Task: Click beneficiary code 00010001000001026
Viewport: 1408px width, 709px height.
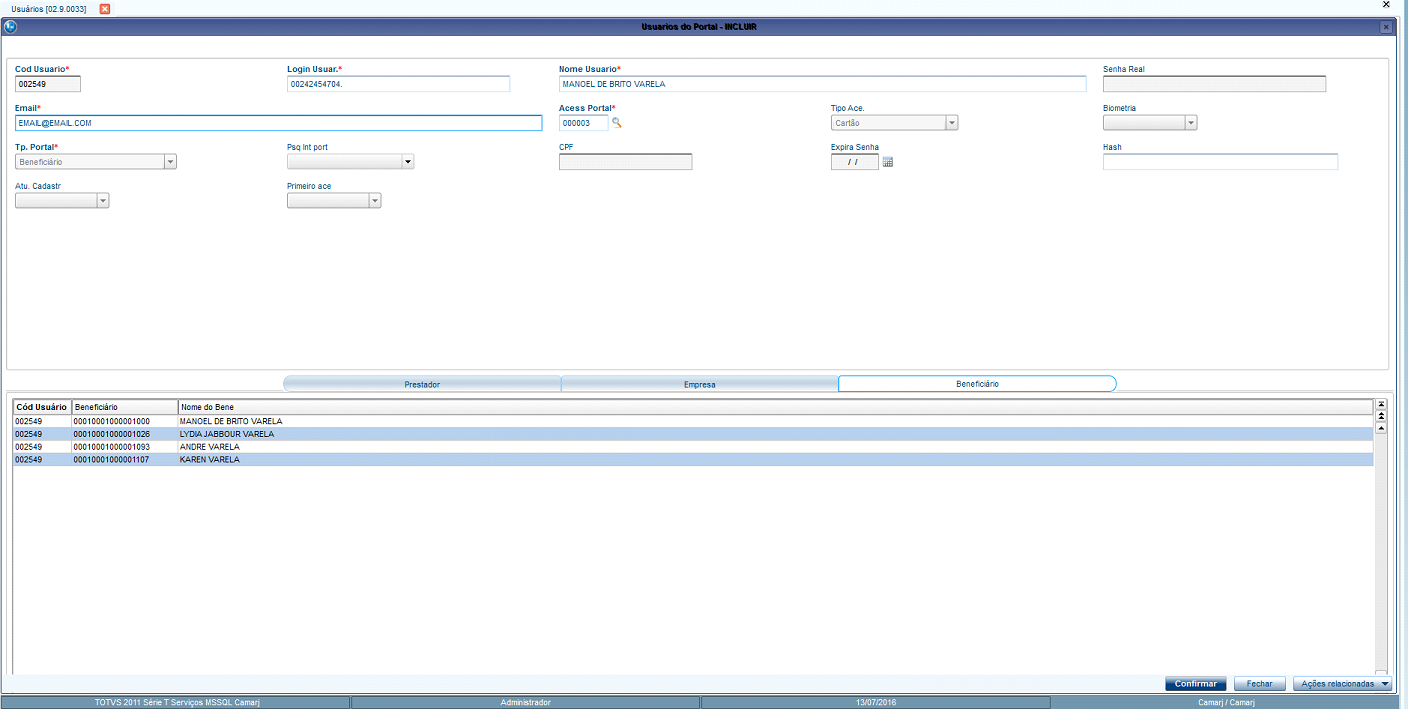Action: click(112, 434)
